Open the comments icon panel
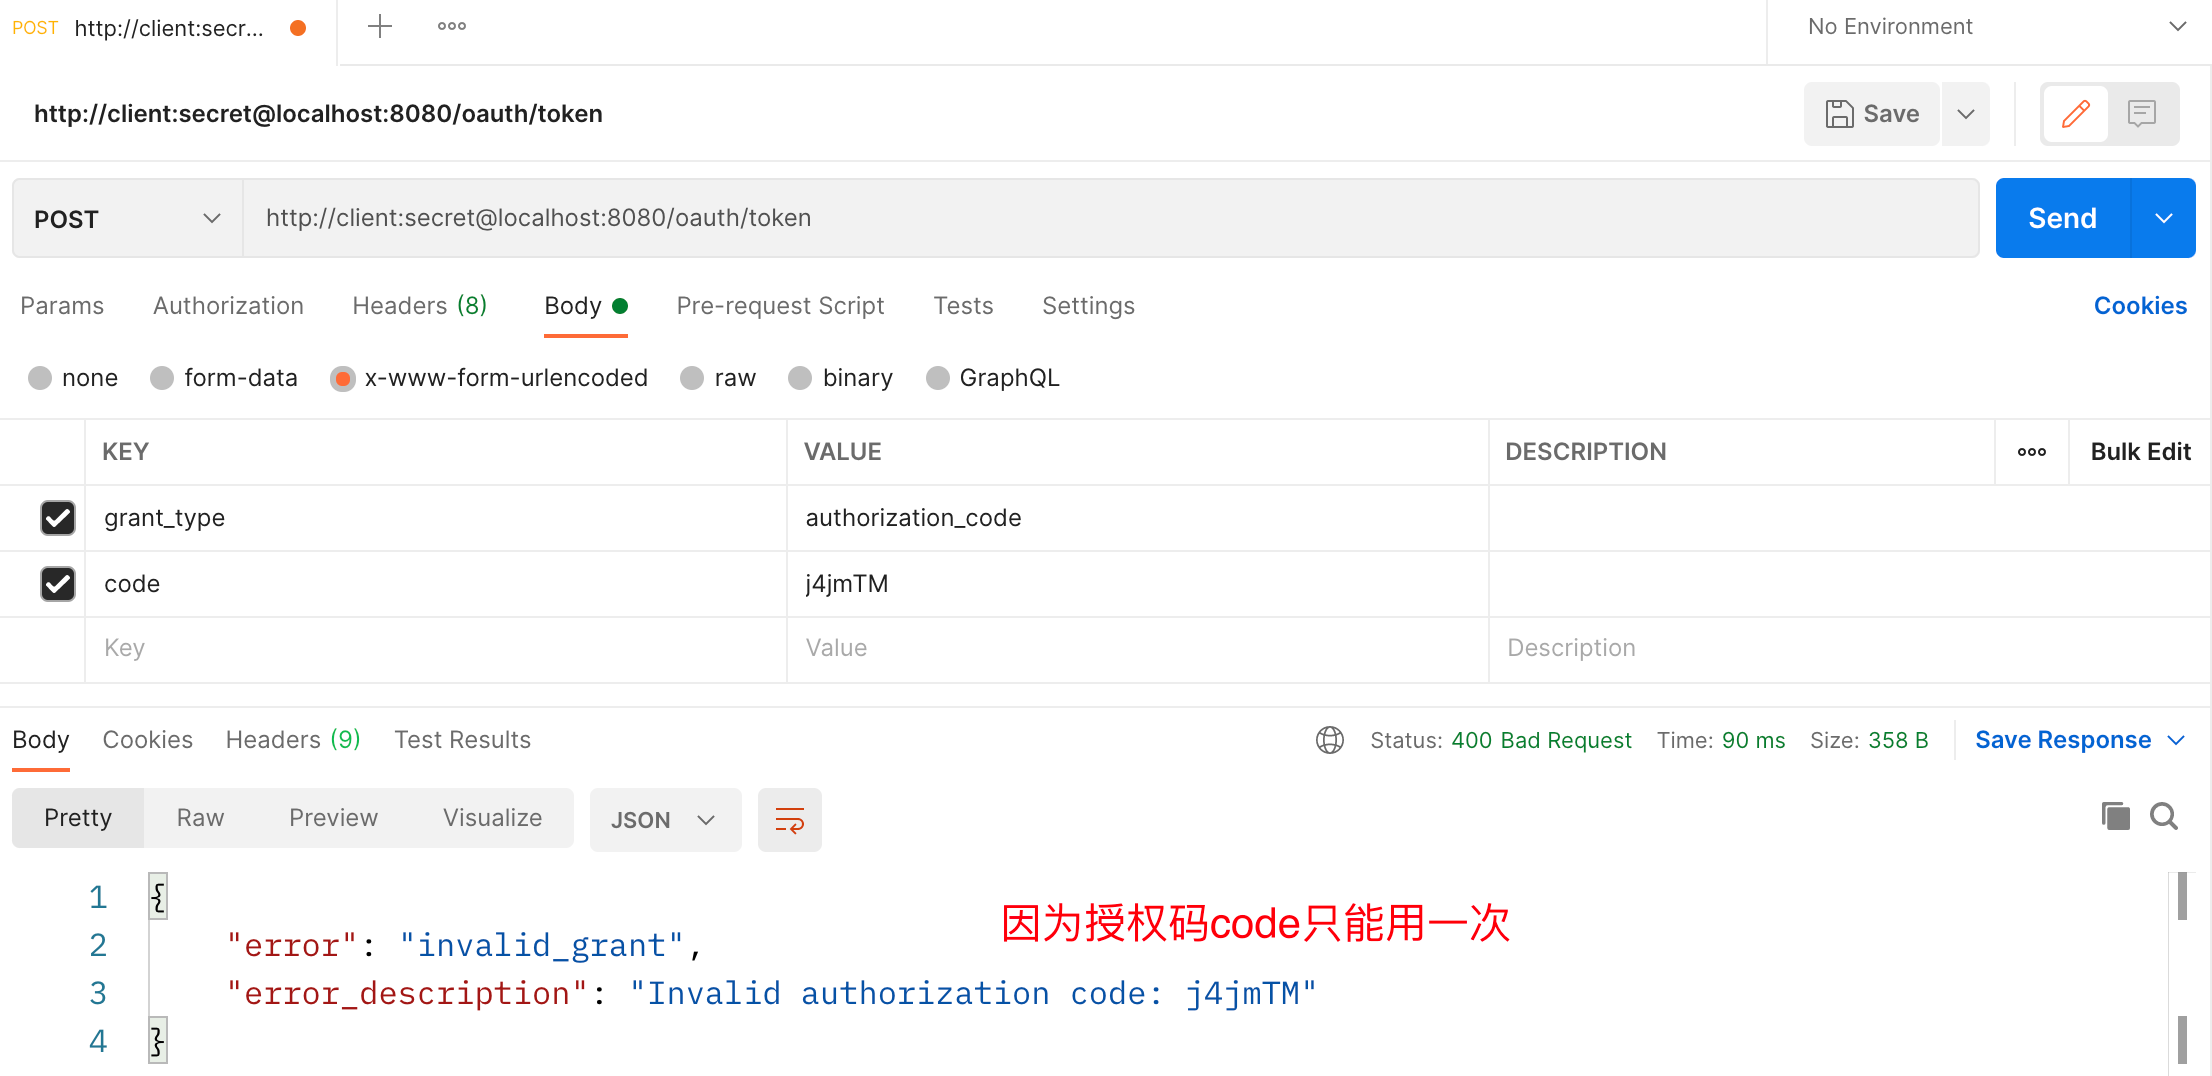 pos(2141,114)
